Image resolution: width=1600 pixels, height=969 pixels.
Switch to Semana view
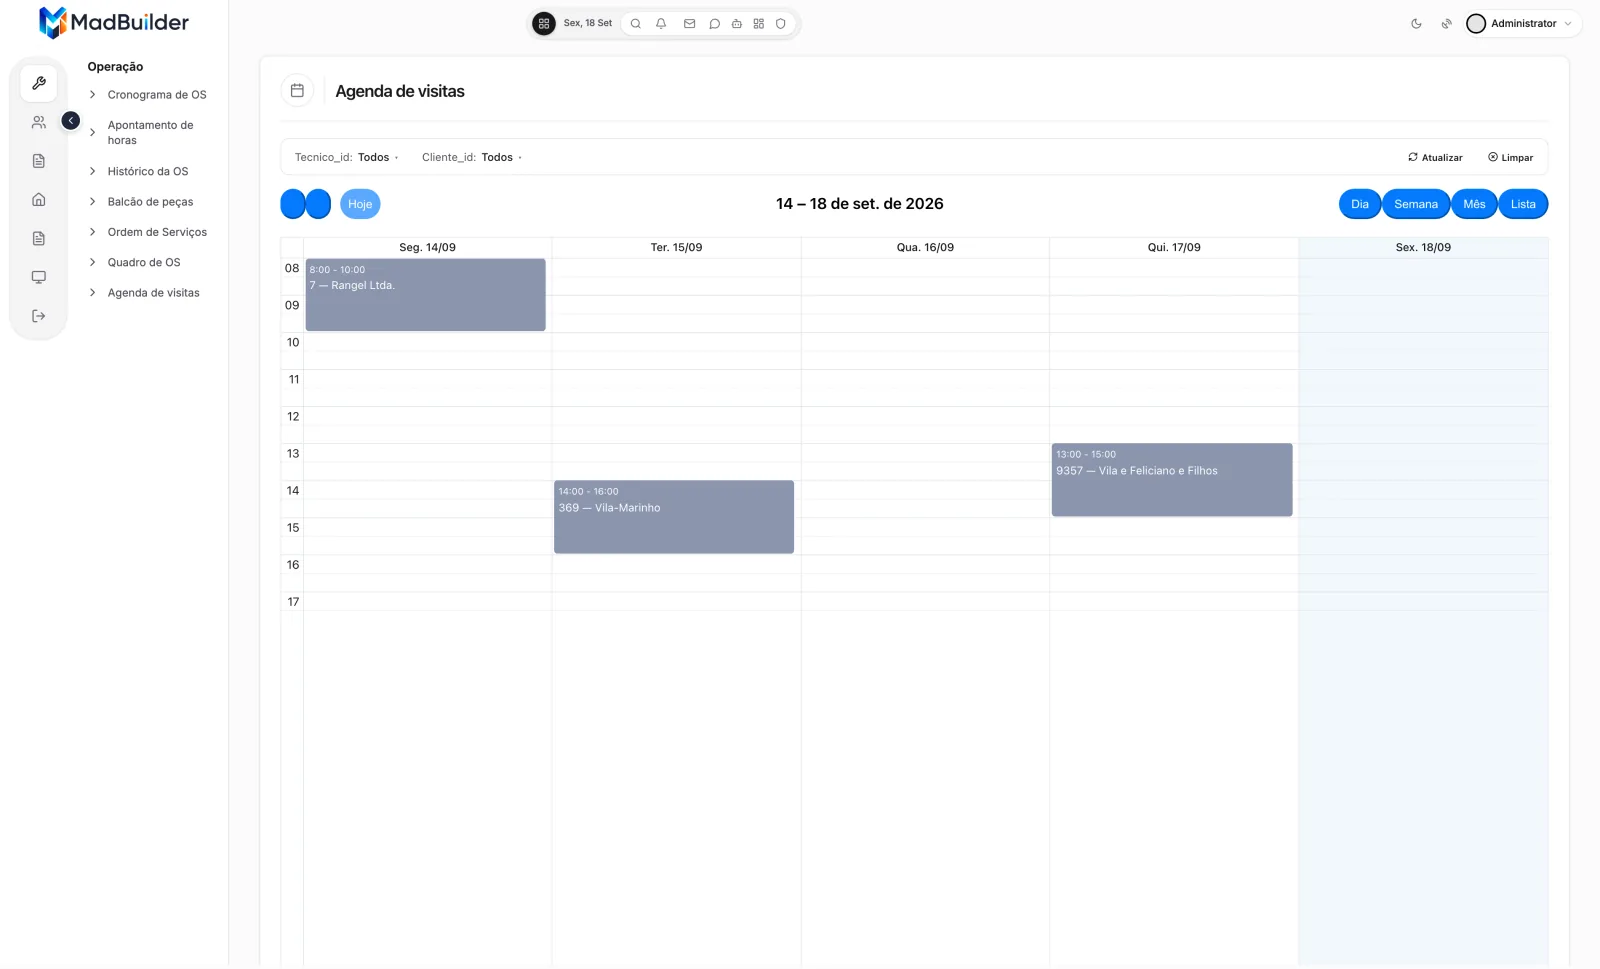[x=1416, y=204]
